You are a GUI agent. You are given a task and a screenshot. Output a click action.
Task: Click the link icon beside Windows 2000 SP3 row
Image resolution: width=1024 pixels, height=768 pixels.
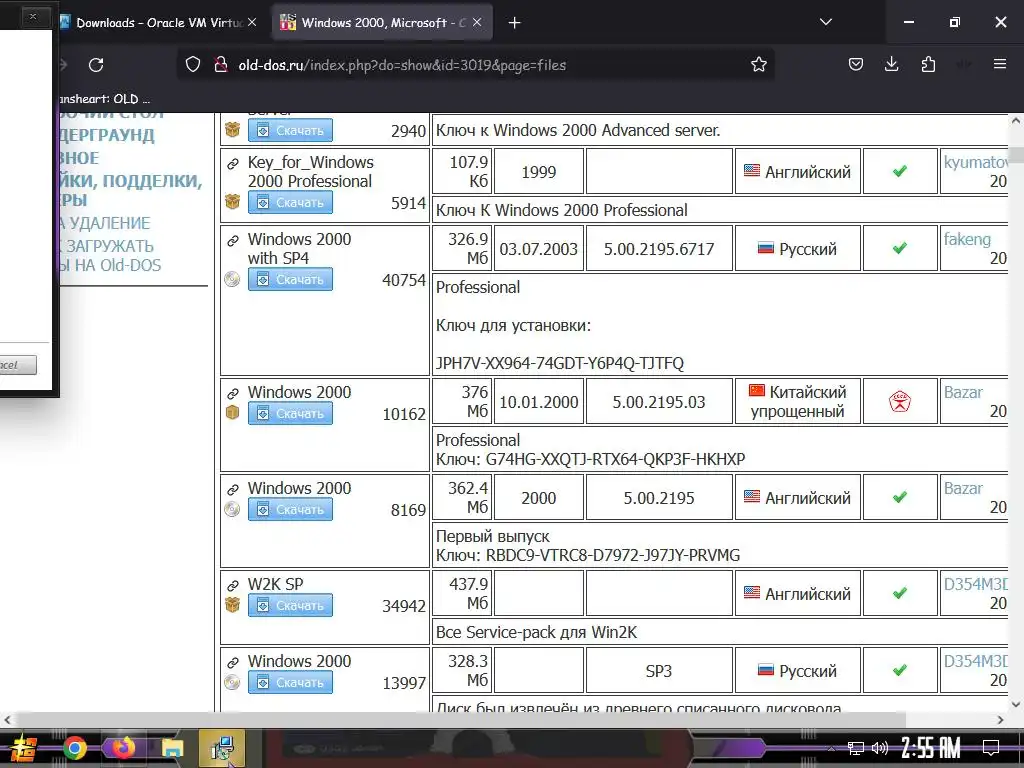[232, 662]
